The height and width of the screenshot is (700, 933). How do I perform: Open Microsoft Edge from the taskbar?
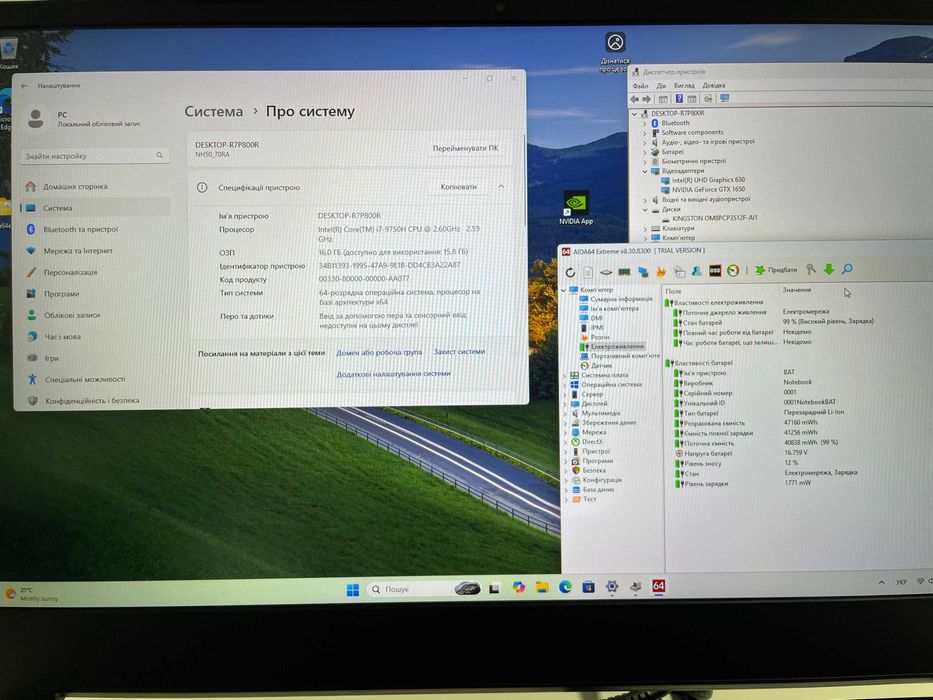click(x=565, y=587)
